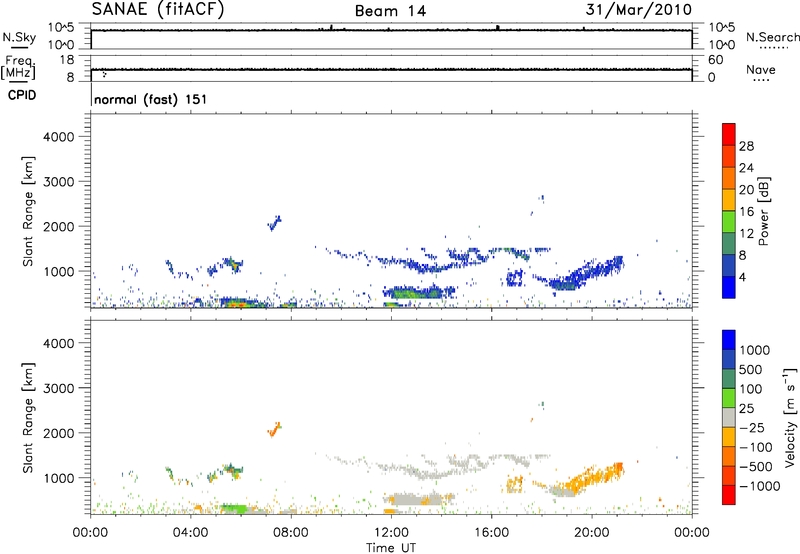Pick the bright blue Velocity segment above 1000
Viewport: 800px width, 554px height.
click(729, 340)
